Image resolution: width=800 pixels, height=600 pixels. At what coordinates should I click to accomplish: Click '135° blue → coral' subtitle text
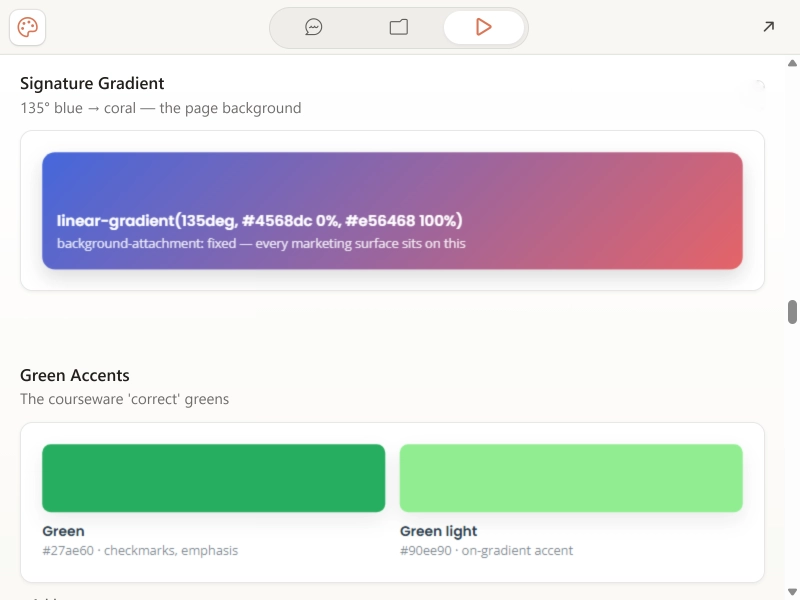click(x=161, y=108)
